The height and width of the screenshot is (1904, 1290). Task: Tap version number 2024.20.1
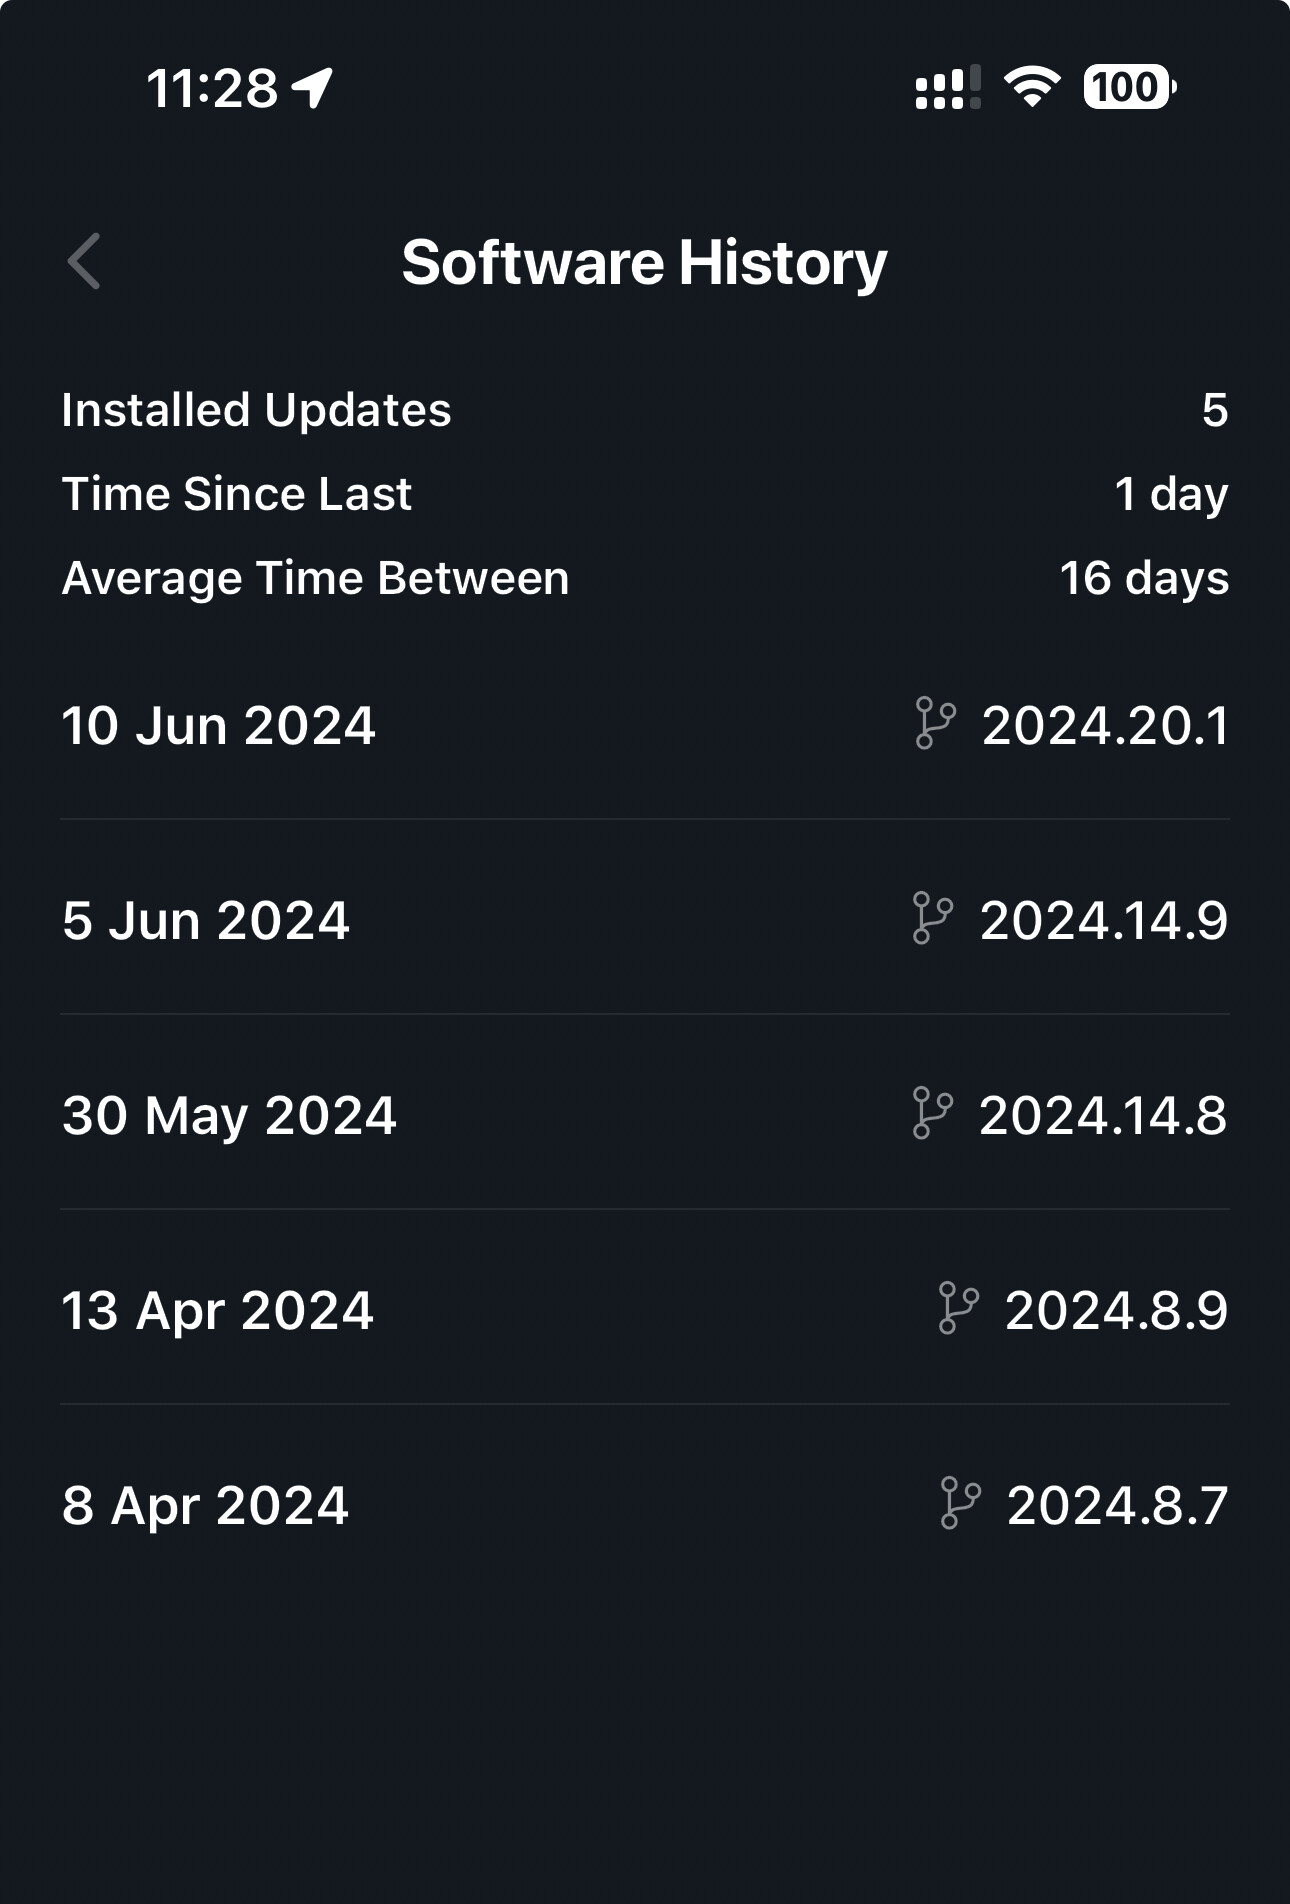1105,725
